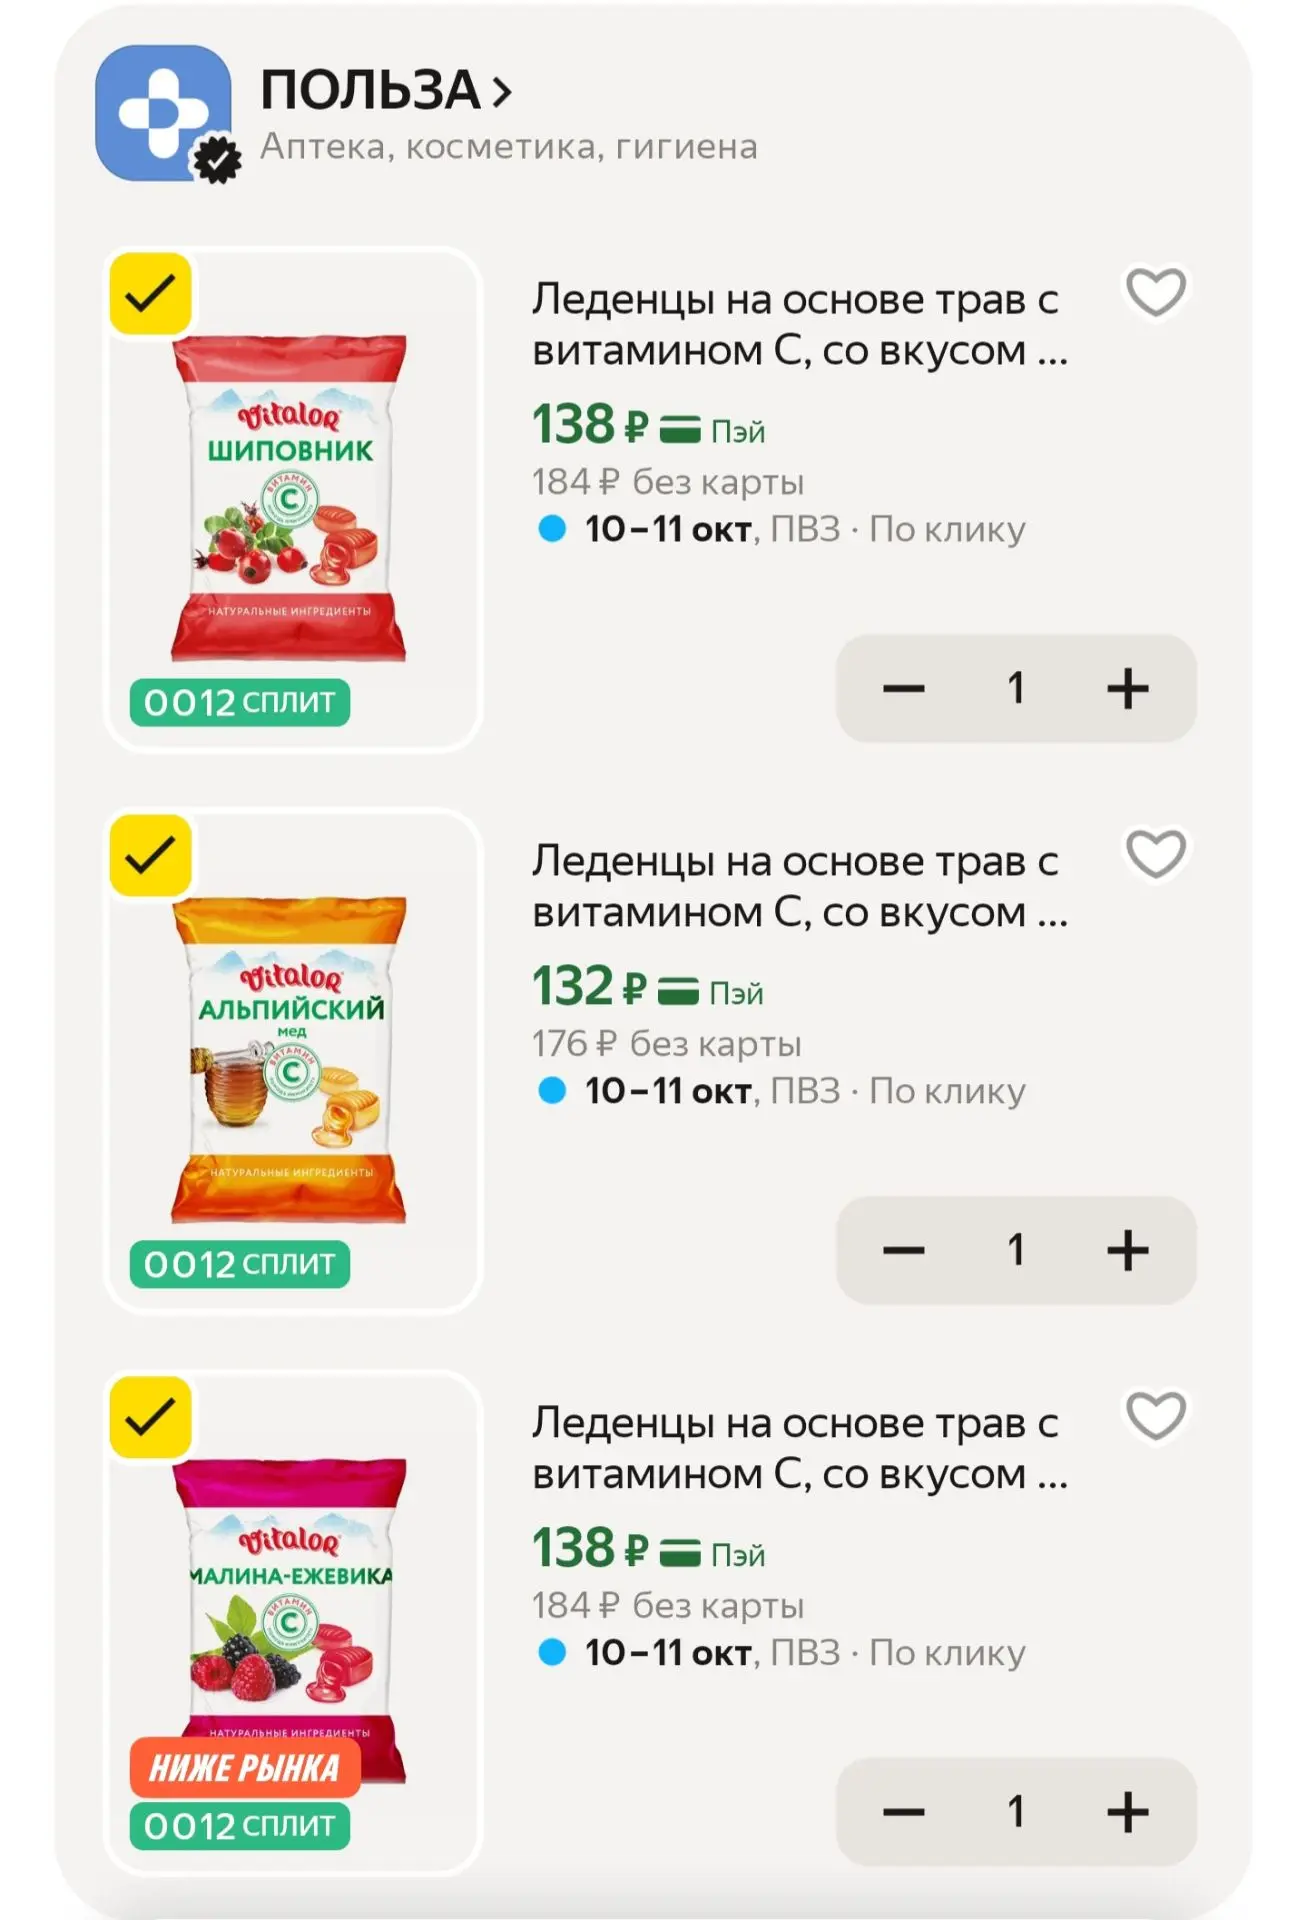The width and height of the screenshot is (1307, 1920).
Task: Tap heart icon for Малина-Ежевика lozenges
Action: click(x=1156, y=1416)
